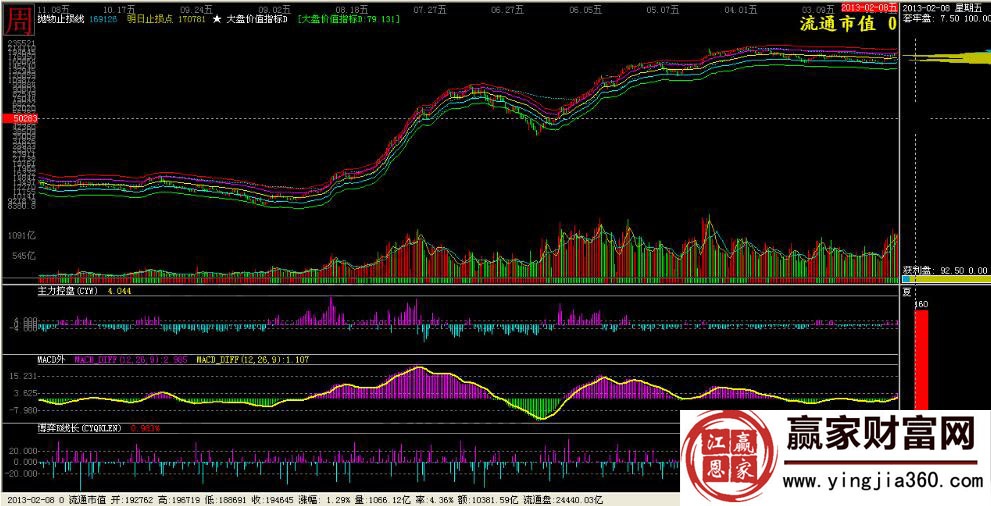Click the red 周 weekly period icon
991x506 pixels.
click(x=17, y=19)
